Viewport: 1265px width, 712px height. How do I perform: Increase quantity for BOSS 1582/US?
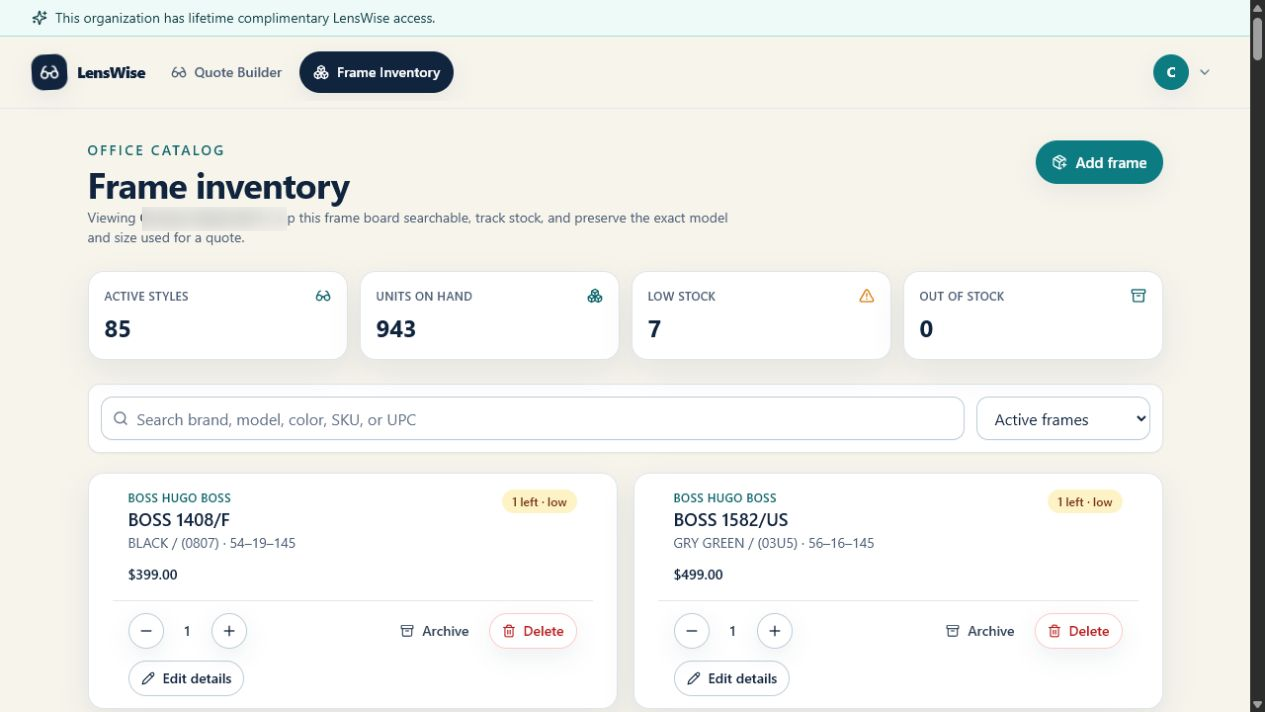click(775, 631)
